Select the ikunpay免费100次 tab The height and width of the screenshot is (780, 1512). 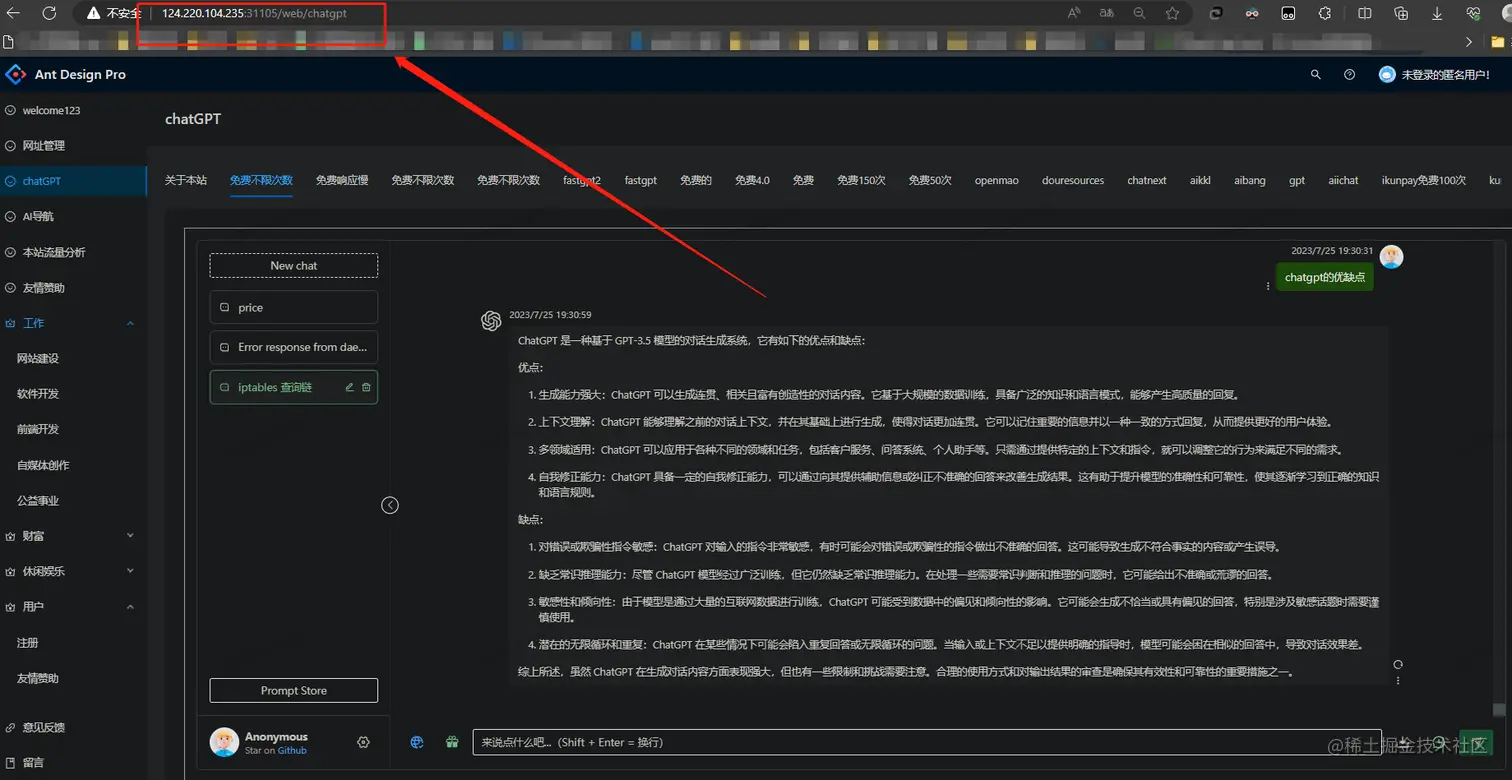(1424, 180)
